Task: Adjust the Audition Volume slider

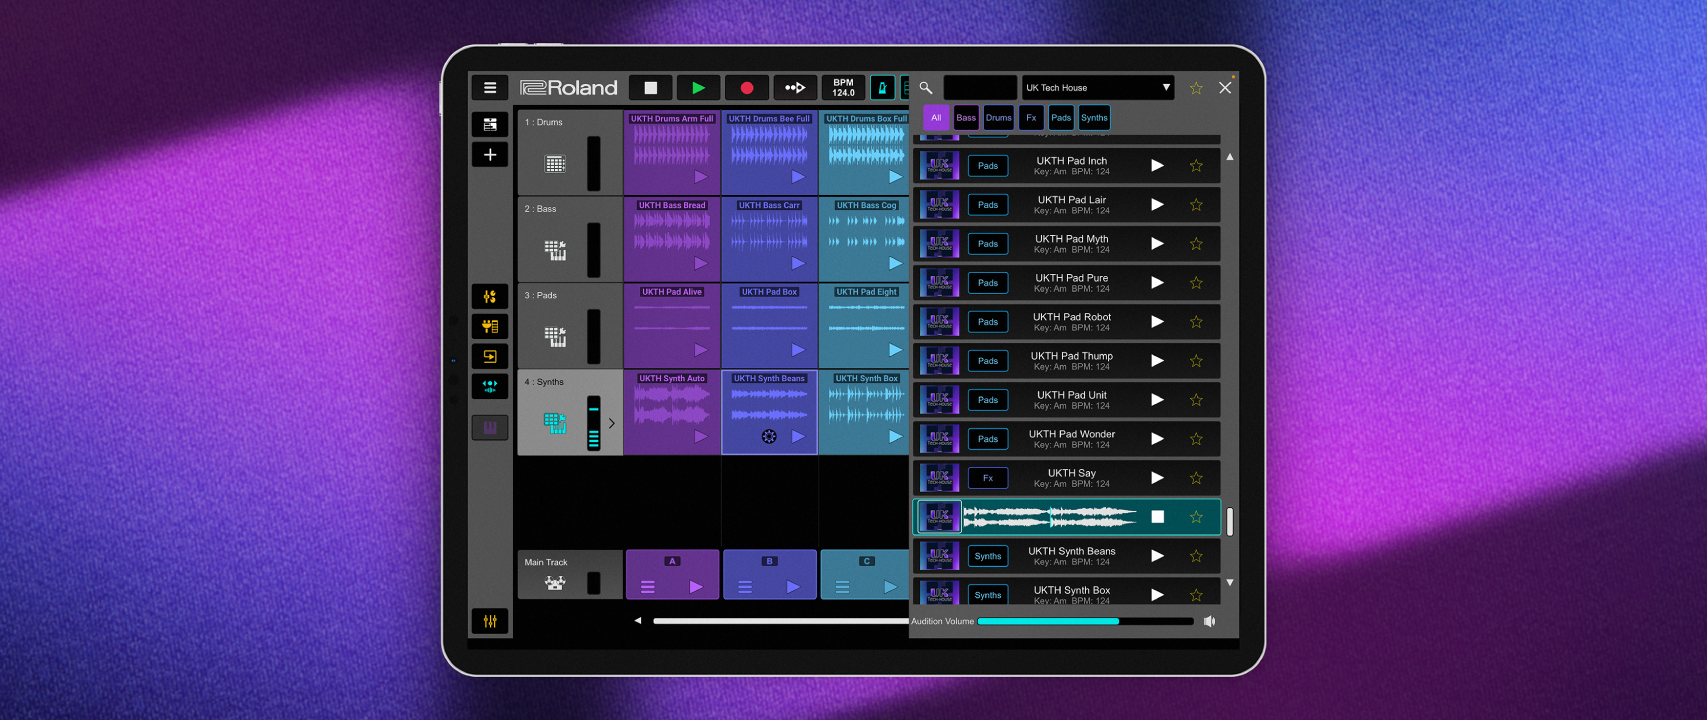Action: click(1085, 621)
